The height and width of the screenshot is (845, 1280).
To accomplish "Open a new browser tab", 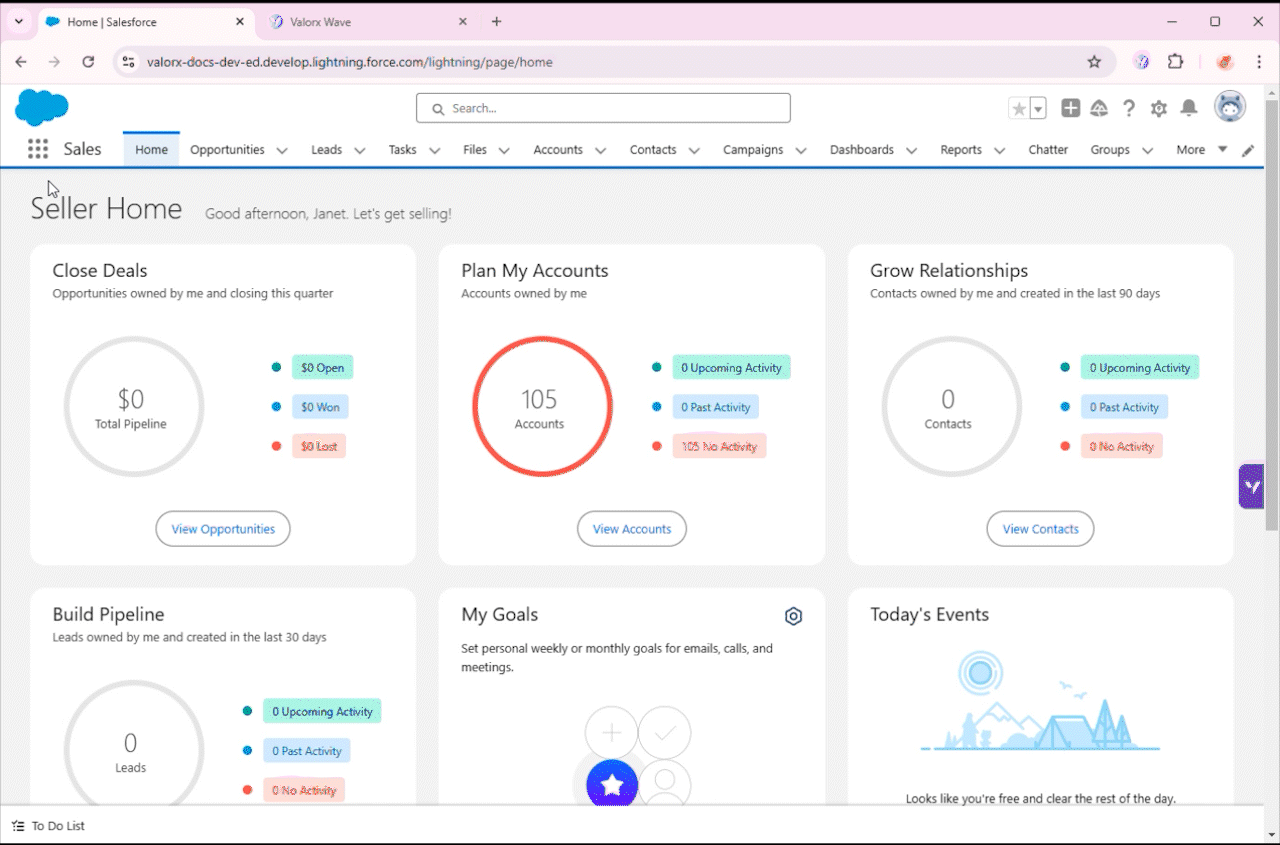I will click(x=497, y=21).
